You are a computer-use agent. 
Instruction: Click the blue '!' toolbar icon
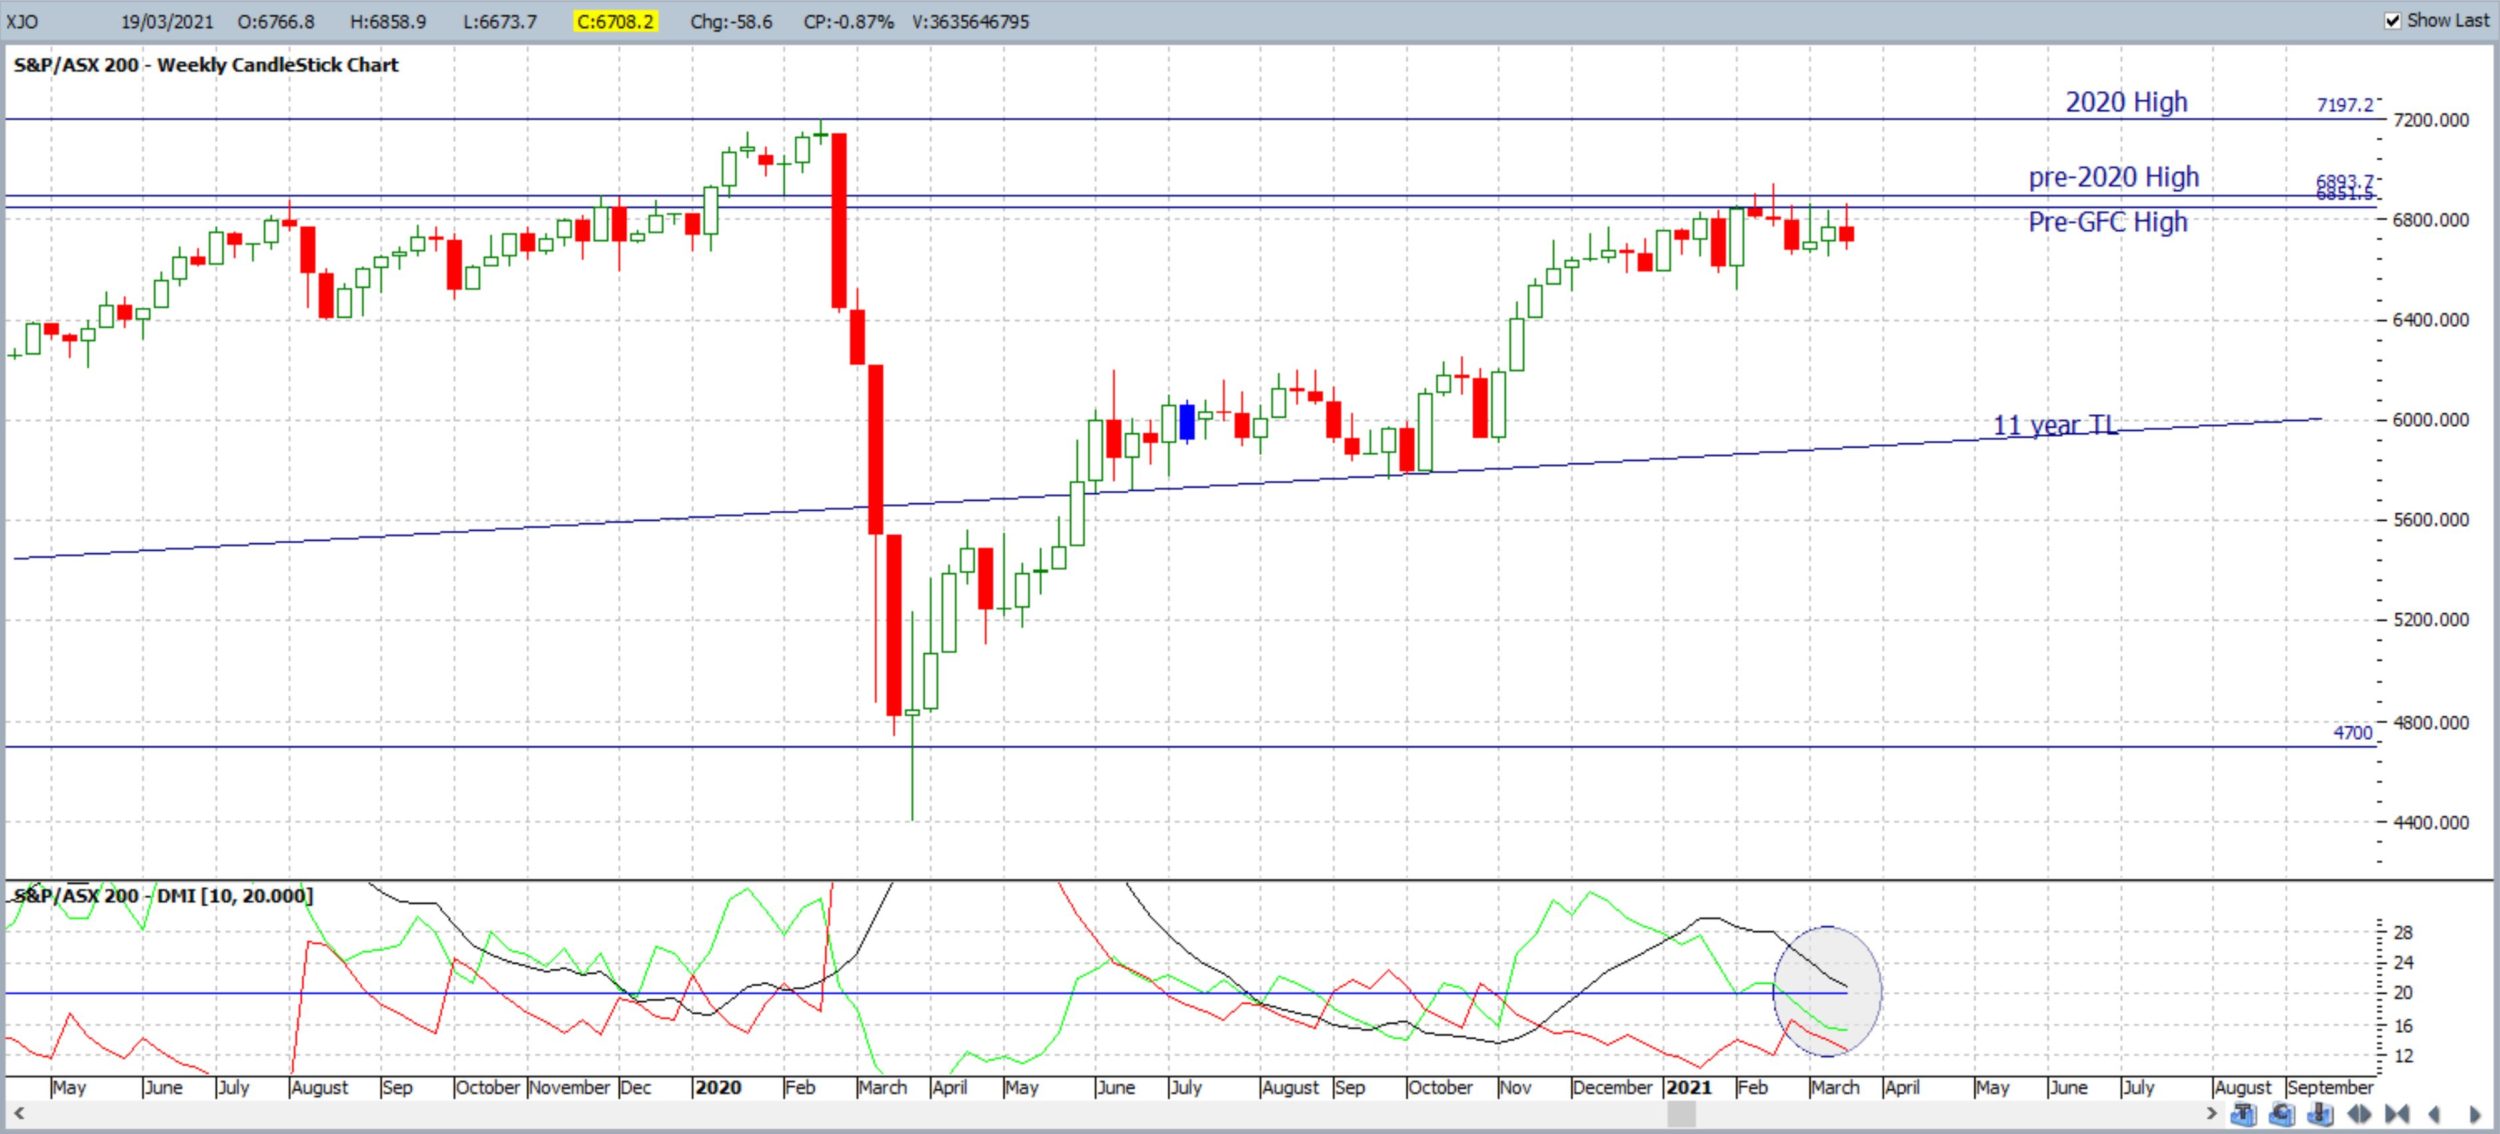(x=2320, y=1113)
